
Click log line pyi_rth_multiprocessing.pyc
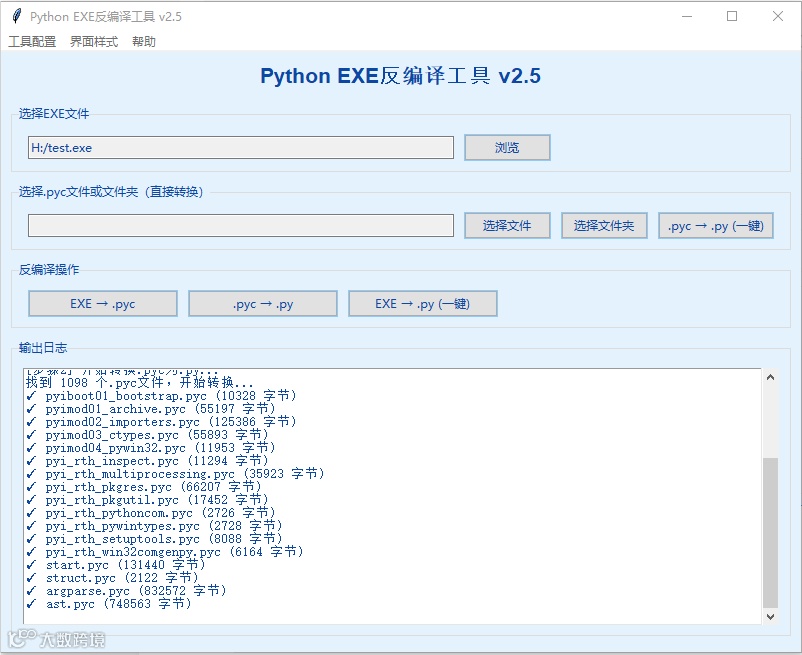click(x=175, y=474)
